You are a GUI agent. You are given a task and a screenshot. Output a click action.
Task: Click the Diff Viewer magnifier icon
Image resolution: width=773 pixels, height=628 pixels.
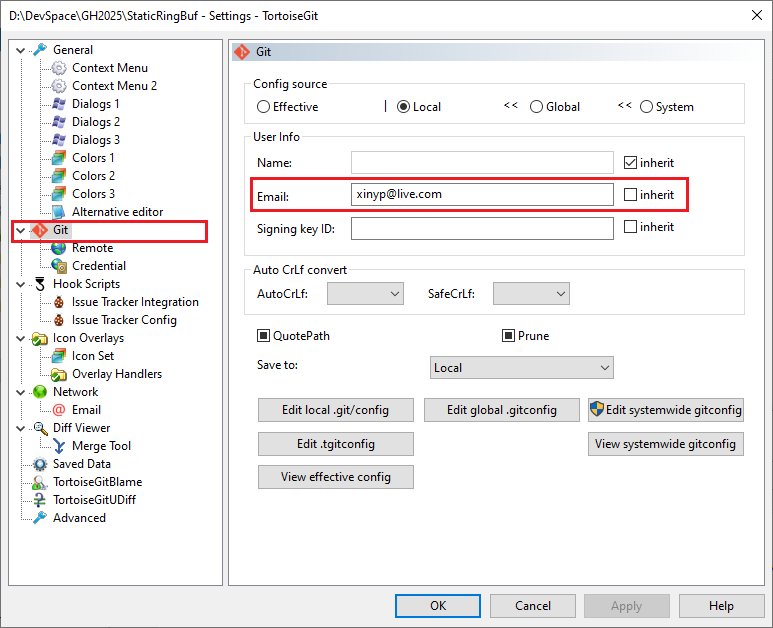click(x=40, y=428)
